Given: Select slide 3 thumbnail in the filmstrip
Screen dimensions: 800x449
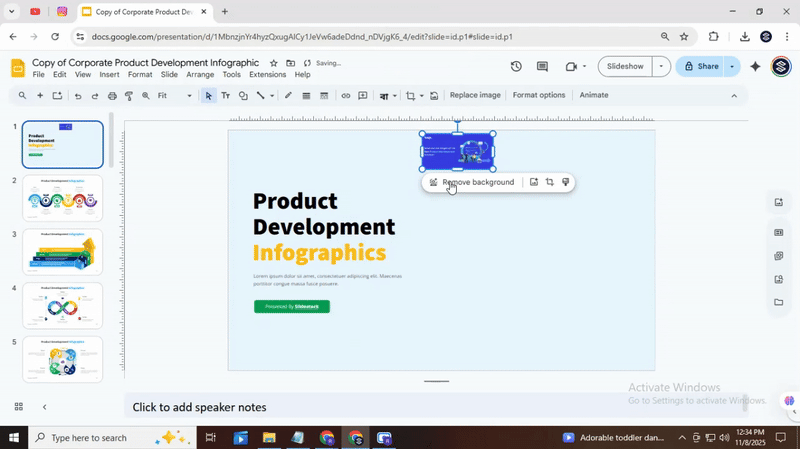Looking at the screenshot, I should tap(62, 252).
